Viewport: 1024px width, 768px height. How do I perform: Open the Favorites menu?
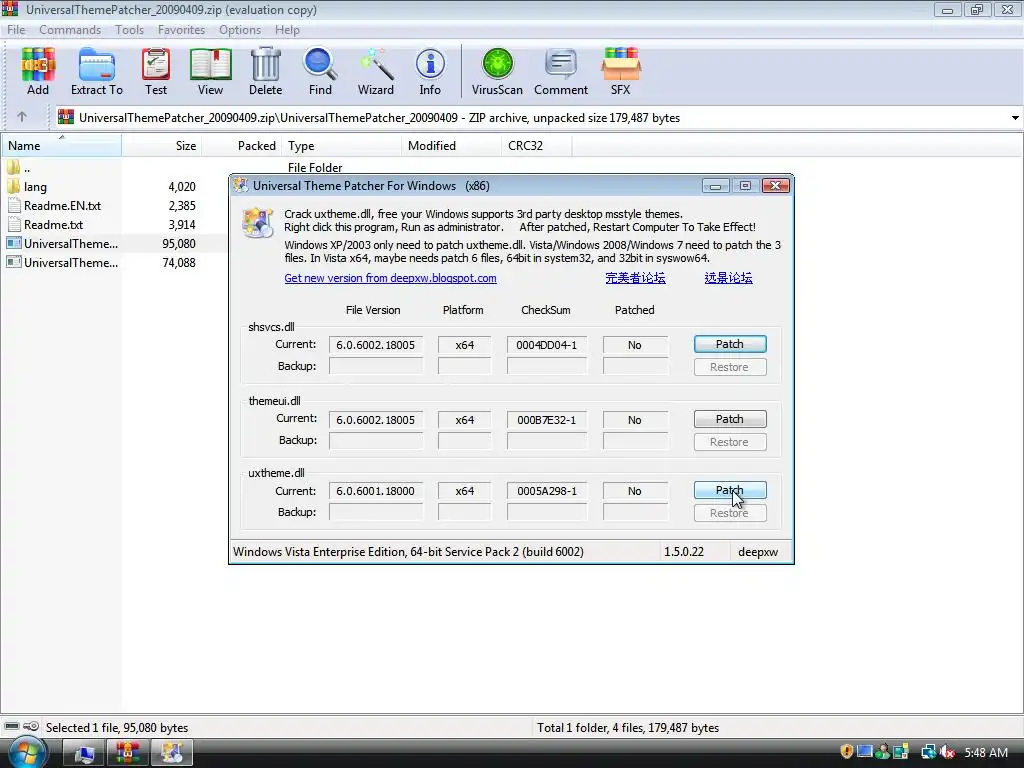(181, 30)
